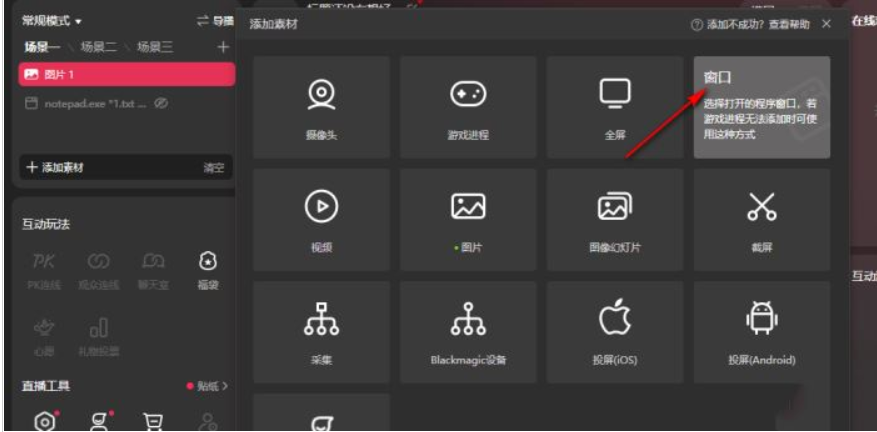Choose 投屏(Android) screen casting
Viewport: 877px width, 432px height.
(x=762, y=332)
